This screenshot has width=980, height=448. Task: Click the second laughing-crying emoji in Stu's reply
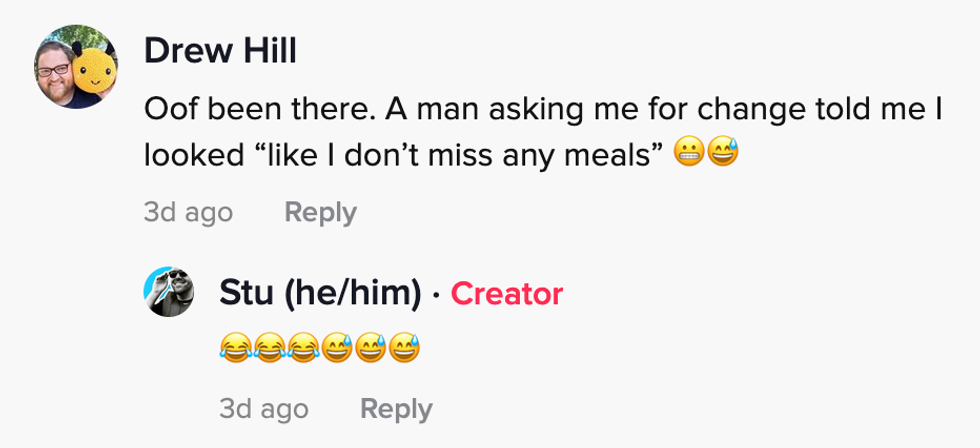[x=269, y=348]
